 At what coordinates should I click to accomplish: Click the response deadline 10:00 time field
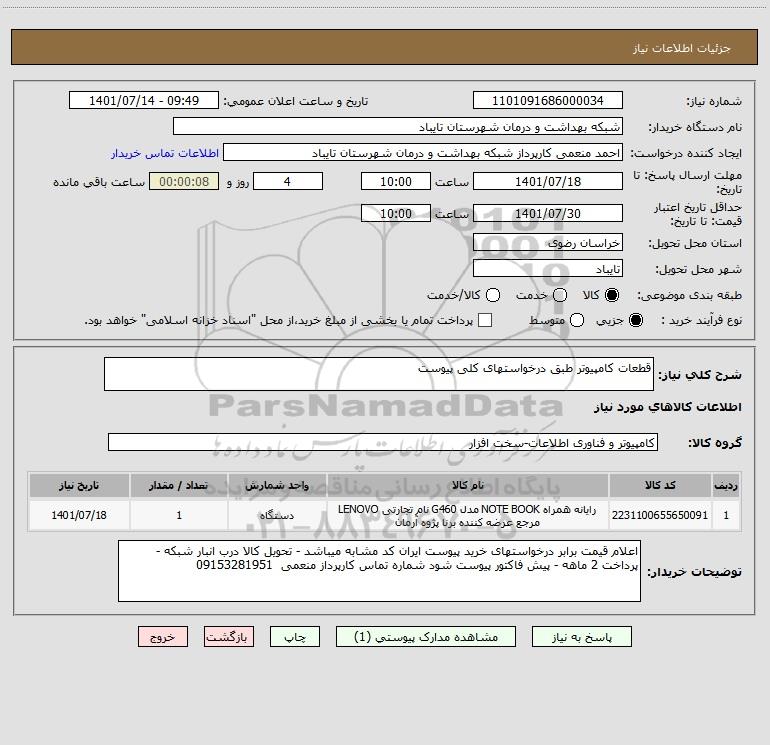pos(396,181)
